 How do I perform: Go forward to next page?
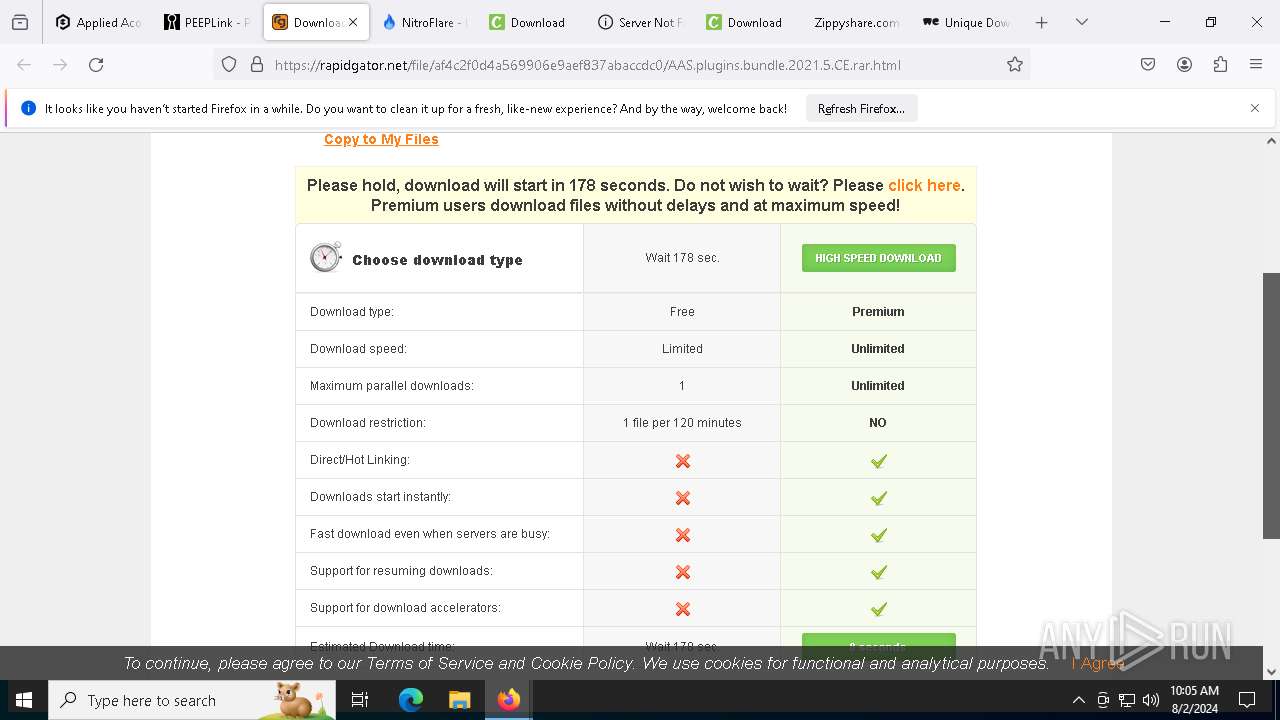(x=60, y=64)
